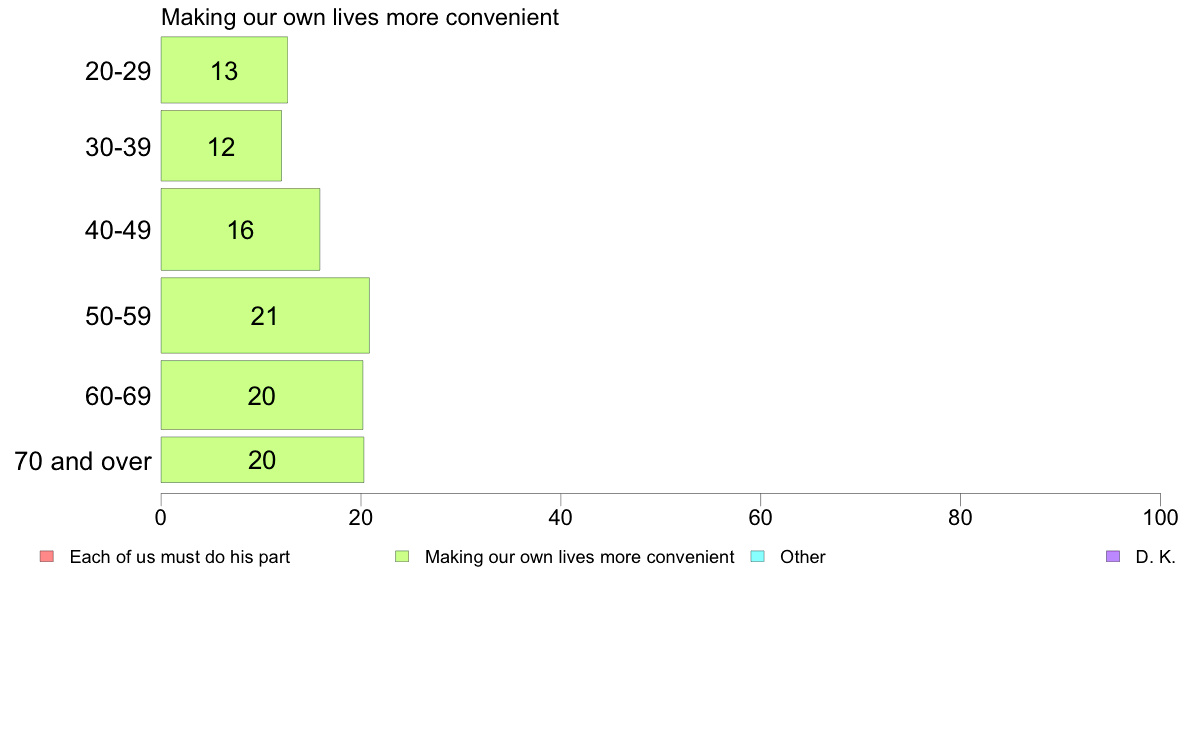Viewport: 1188px width, 736px height.
Task: Click the red 'Each of us' legend swatch
Action: [47, 556]
